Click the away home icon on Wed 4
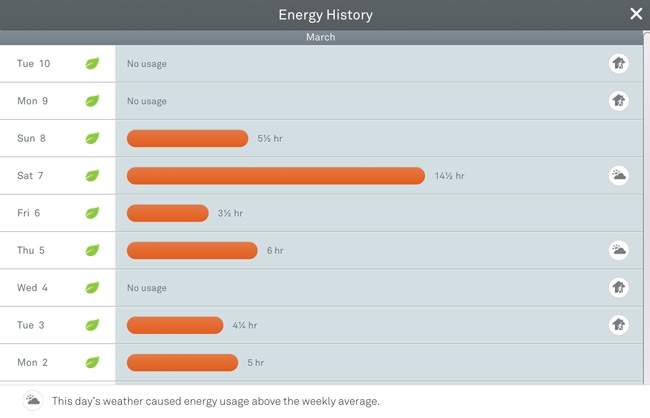 tap(619, 288)
